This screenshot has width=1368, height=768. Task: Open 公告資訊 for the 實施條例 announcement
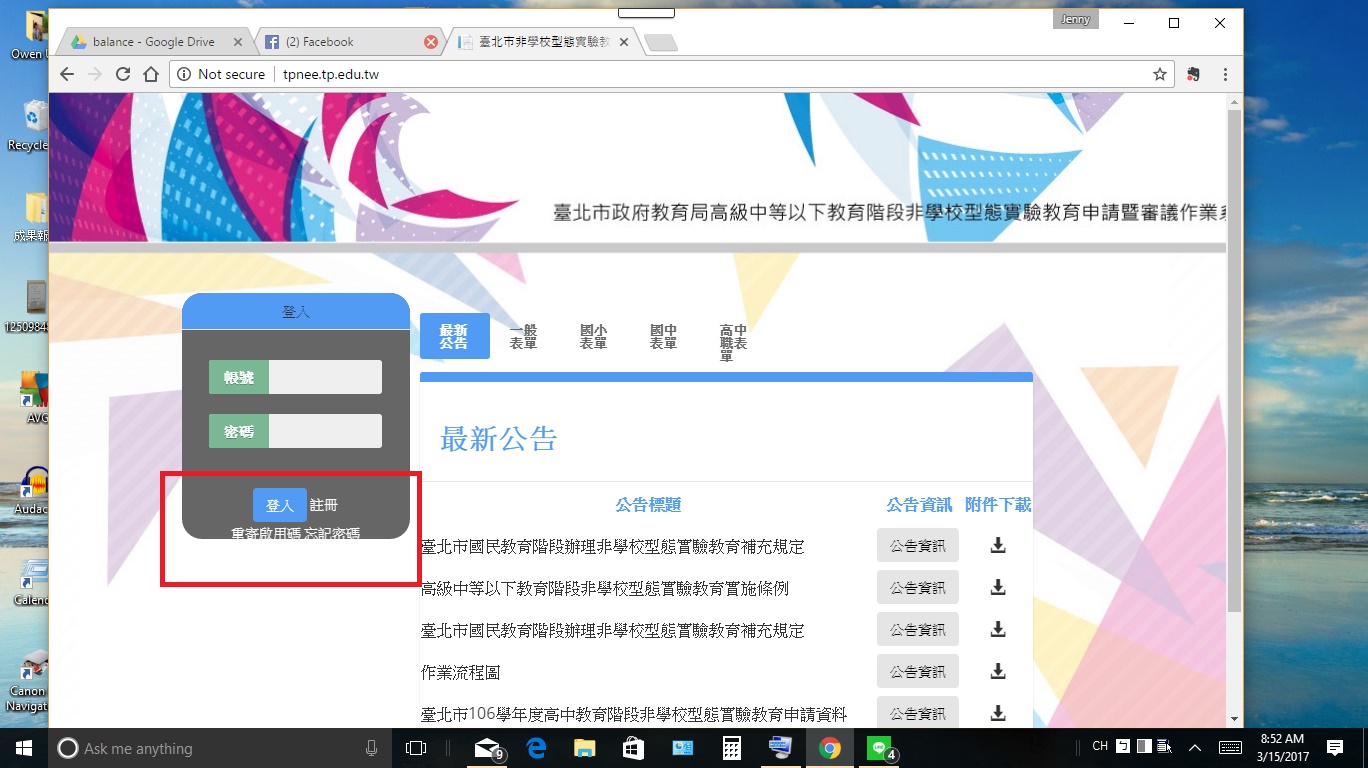[917, 587]
